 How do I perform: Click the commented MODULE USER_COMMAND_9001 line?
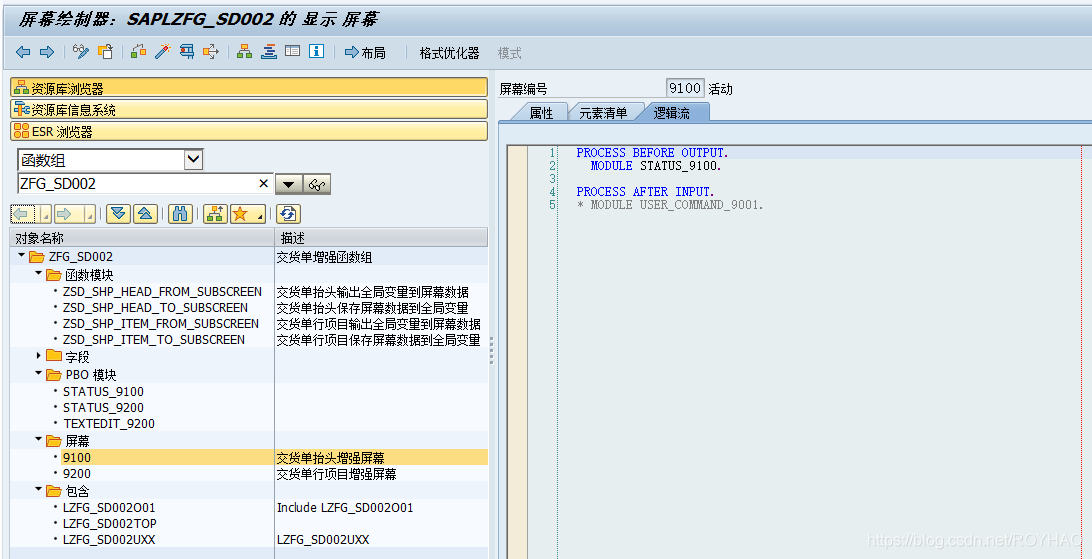tap(670, 205)
